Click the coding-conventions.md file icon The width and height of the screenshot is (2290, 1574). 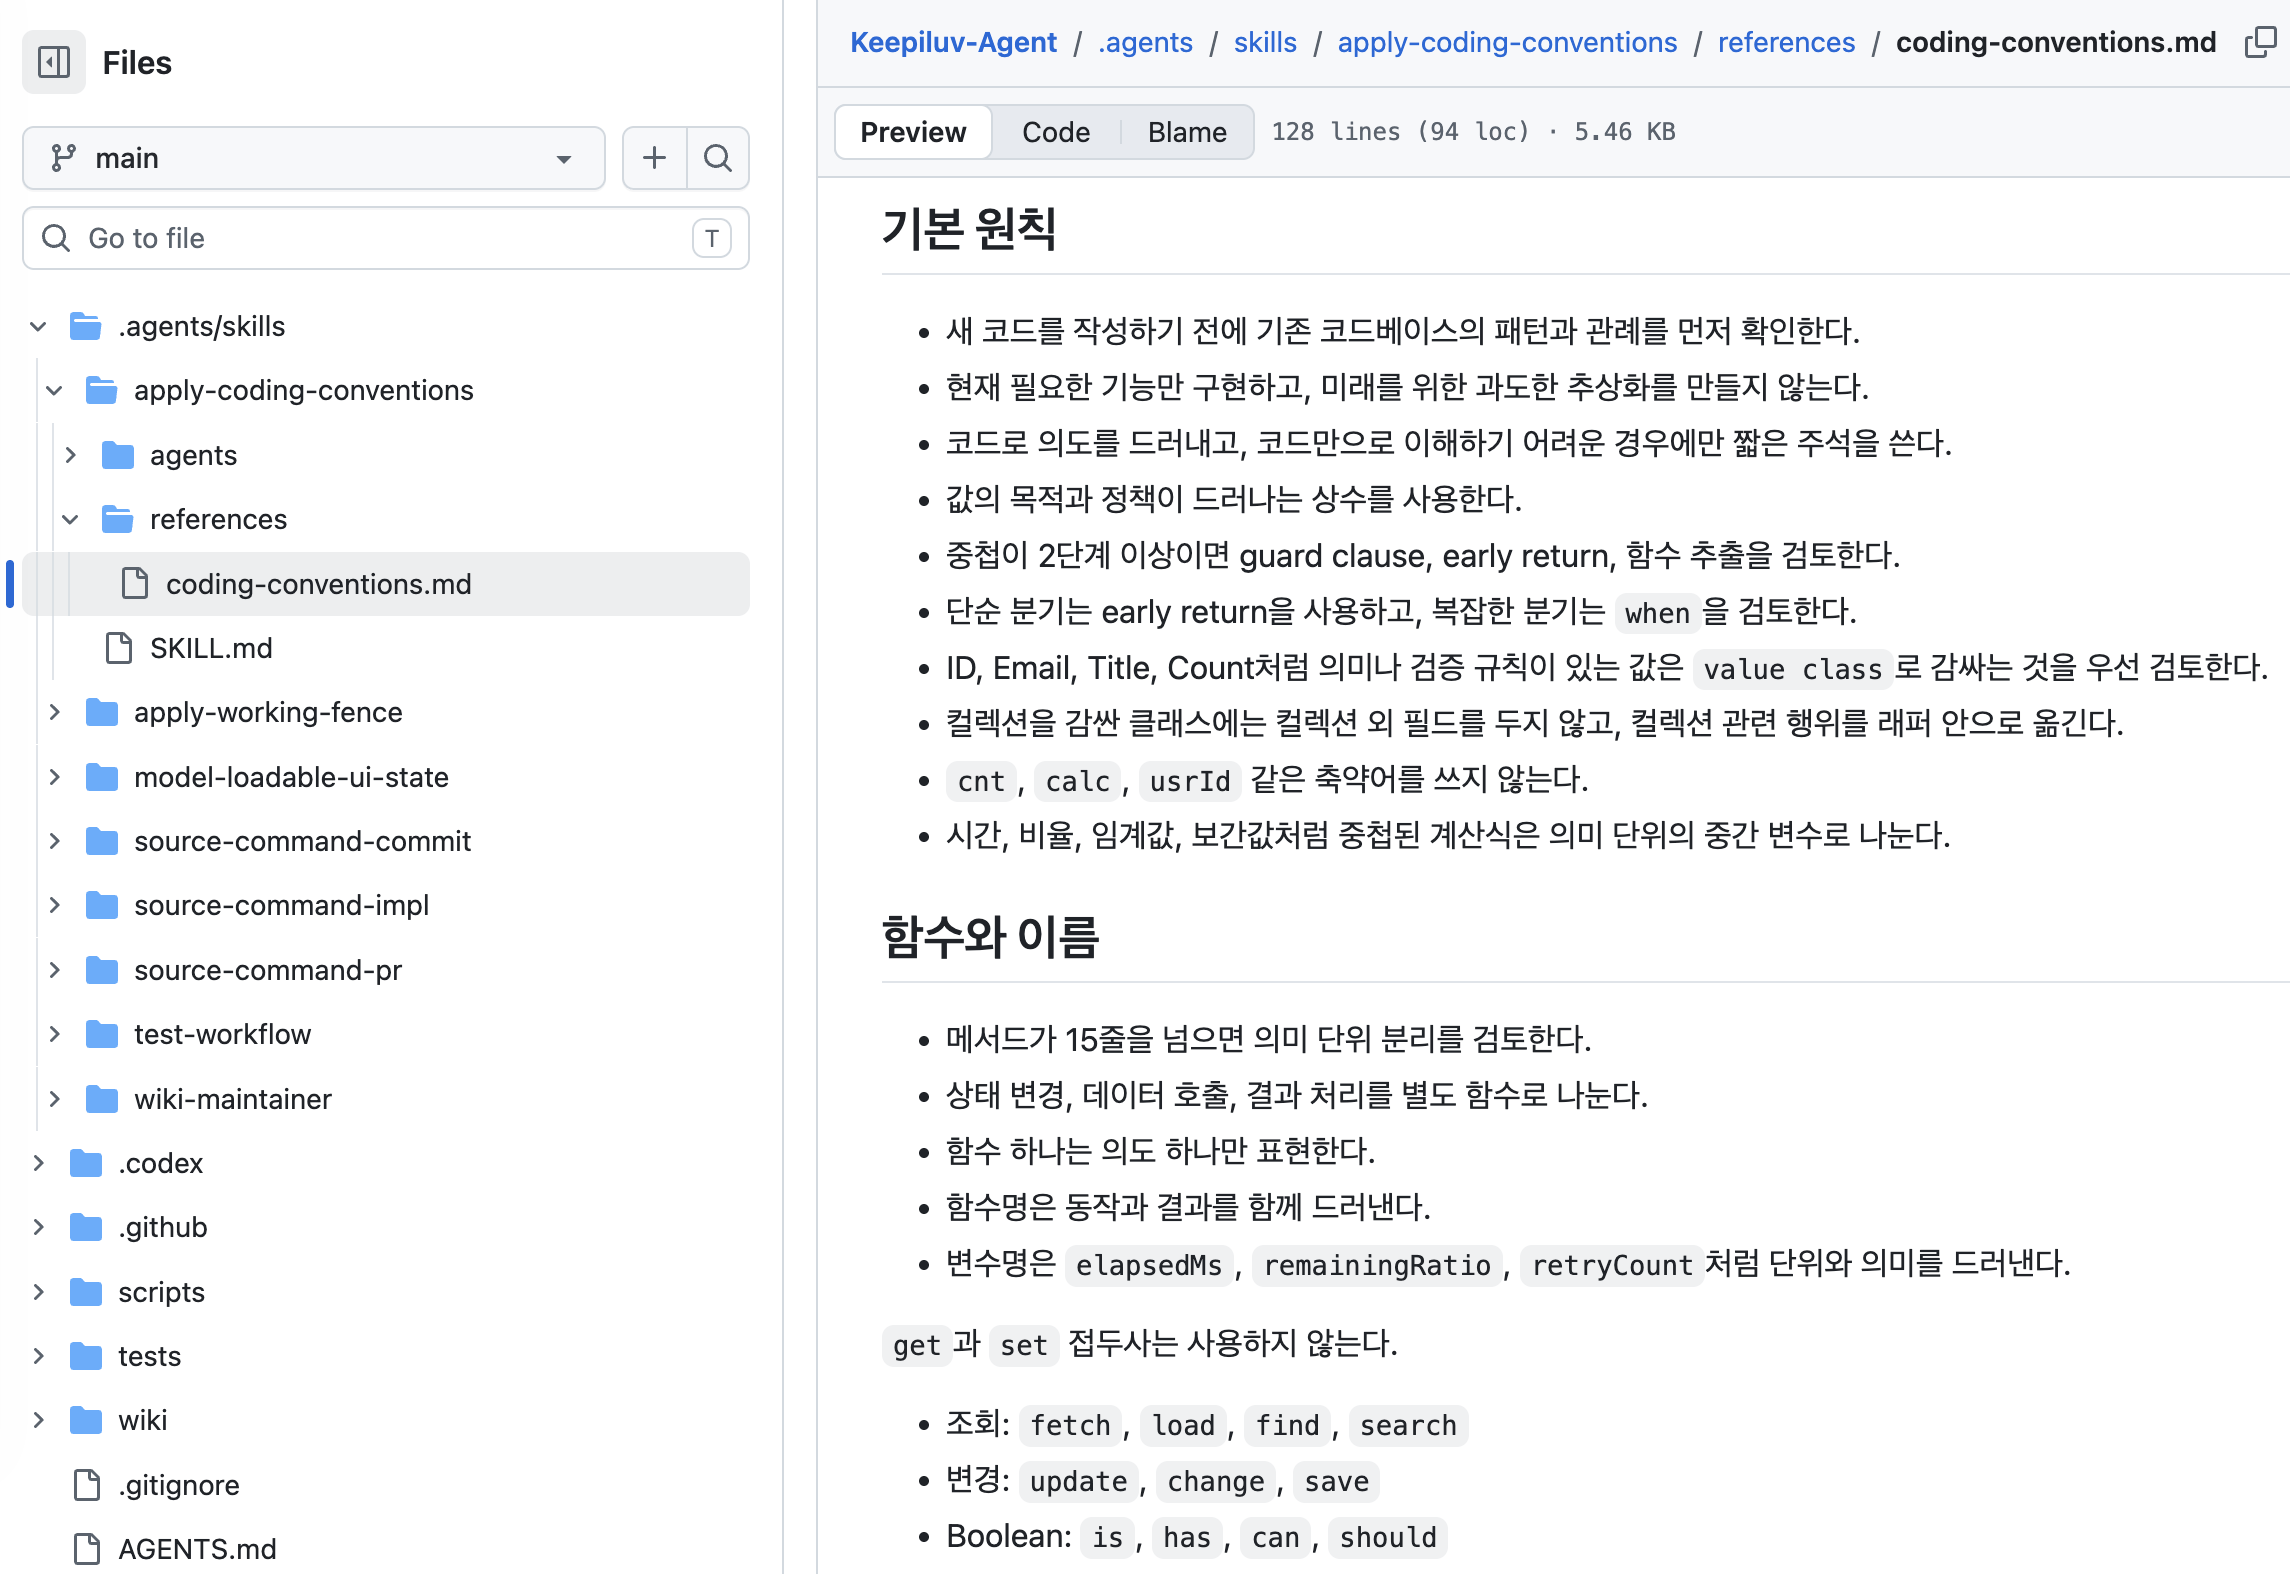pos(134,584)
